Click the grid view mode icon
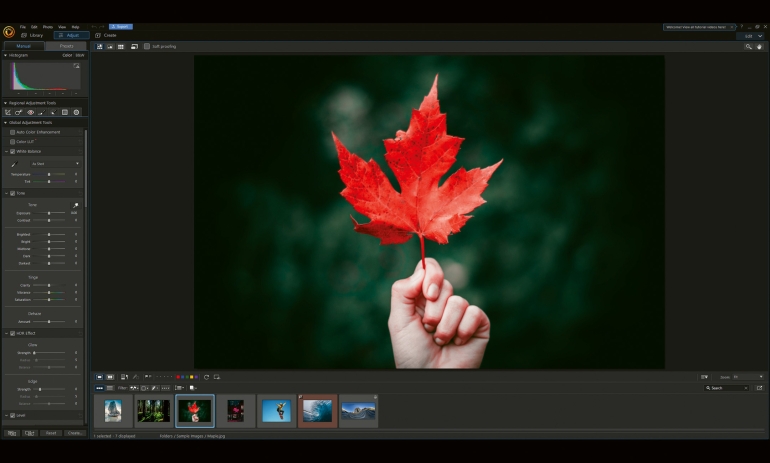 tap(121, 46)
